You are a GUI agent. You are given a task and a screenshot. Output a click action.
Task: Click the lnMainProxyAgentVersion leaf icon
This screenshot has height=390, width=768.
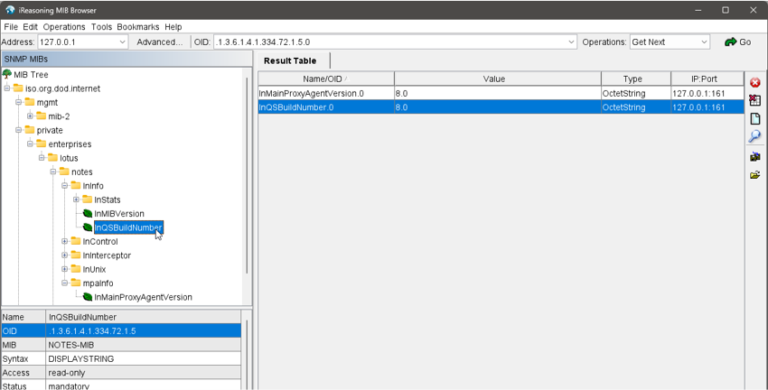[x=88, y=297]
